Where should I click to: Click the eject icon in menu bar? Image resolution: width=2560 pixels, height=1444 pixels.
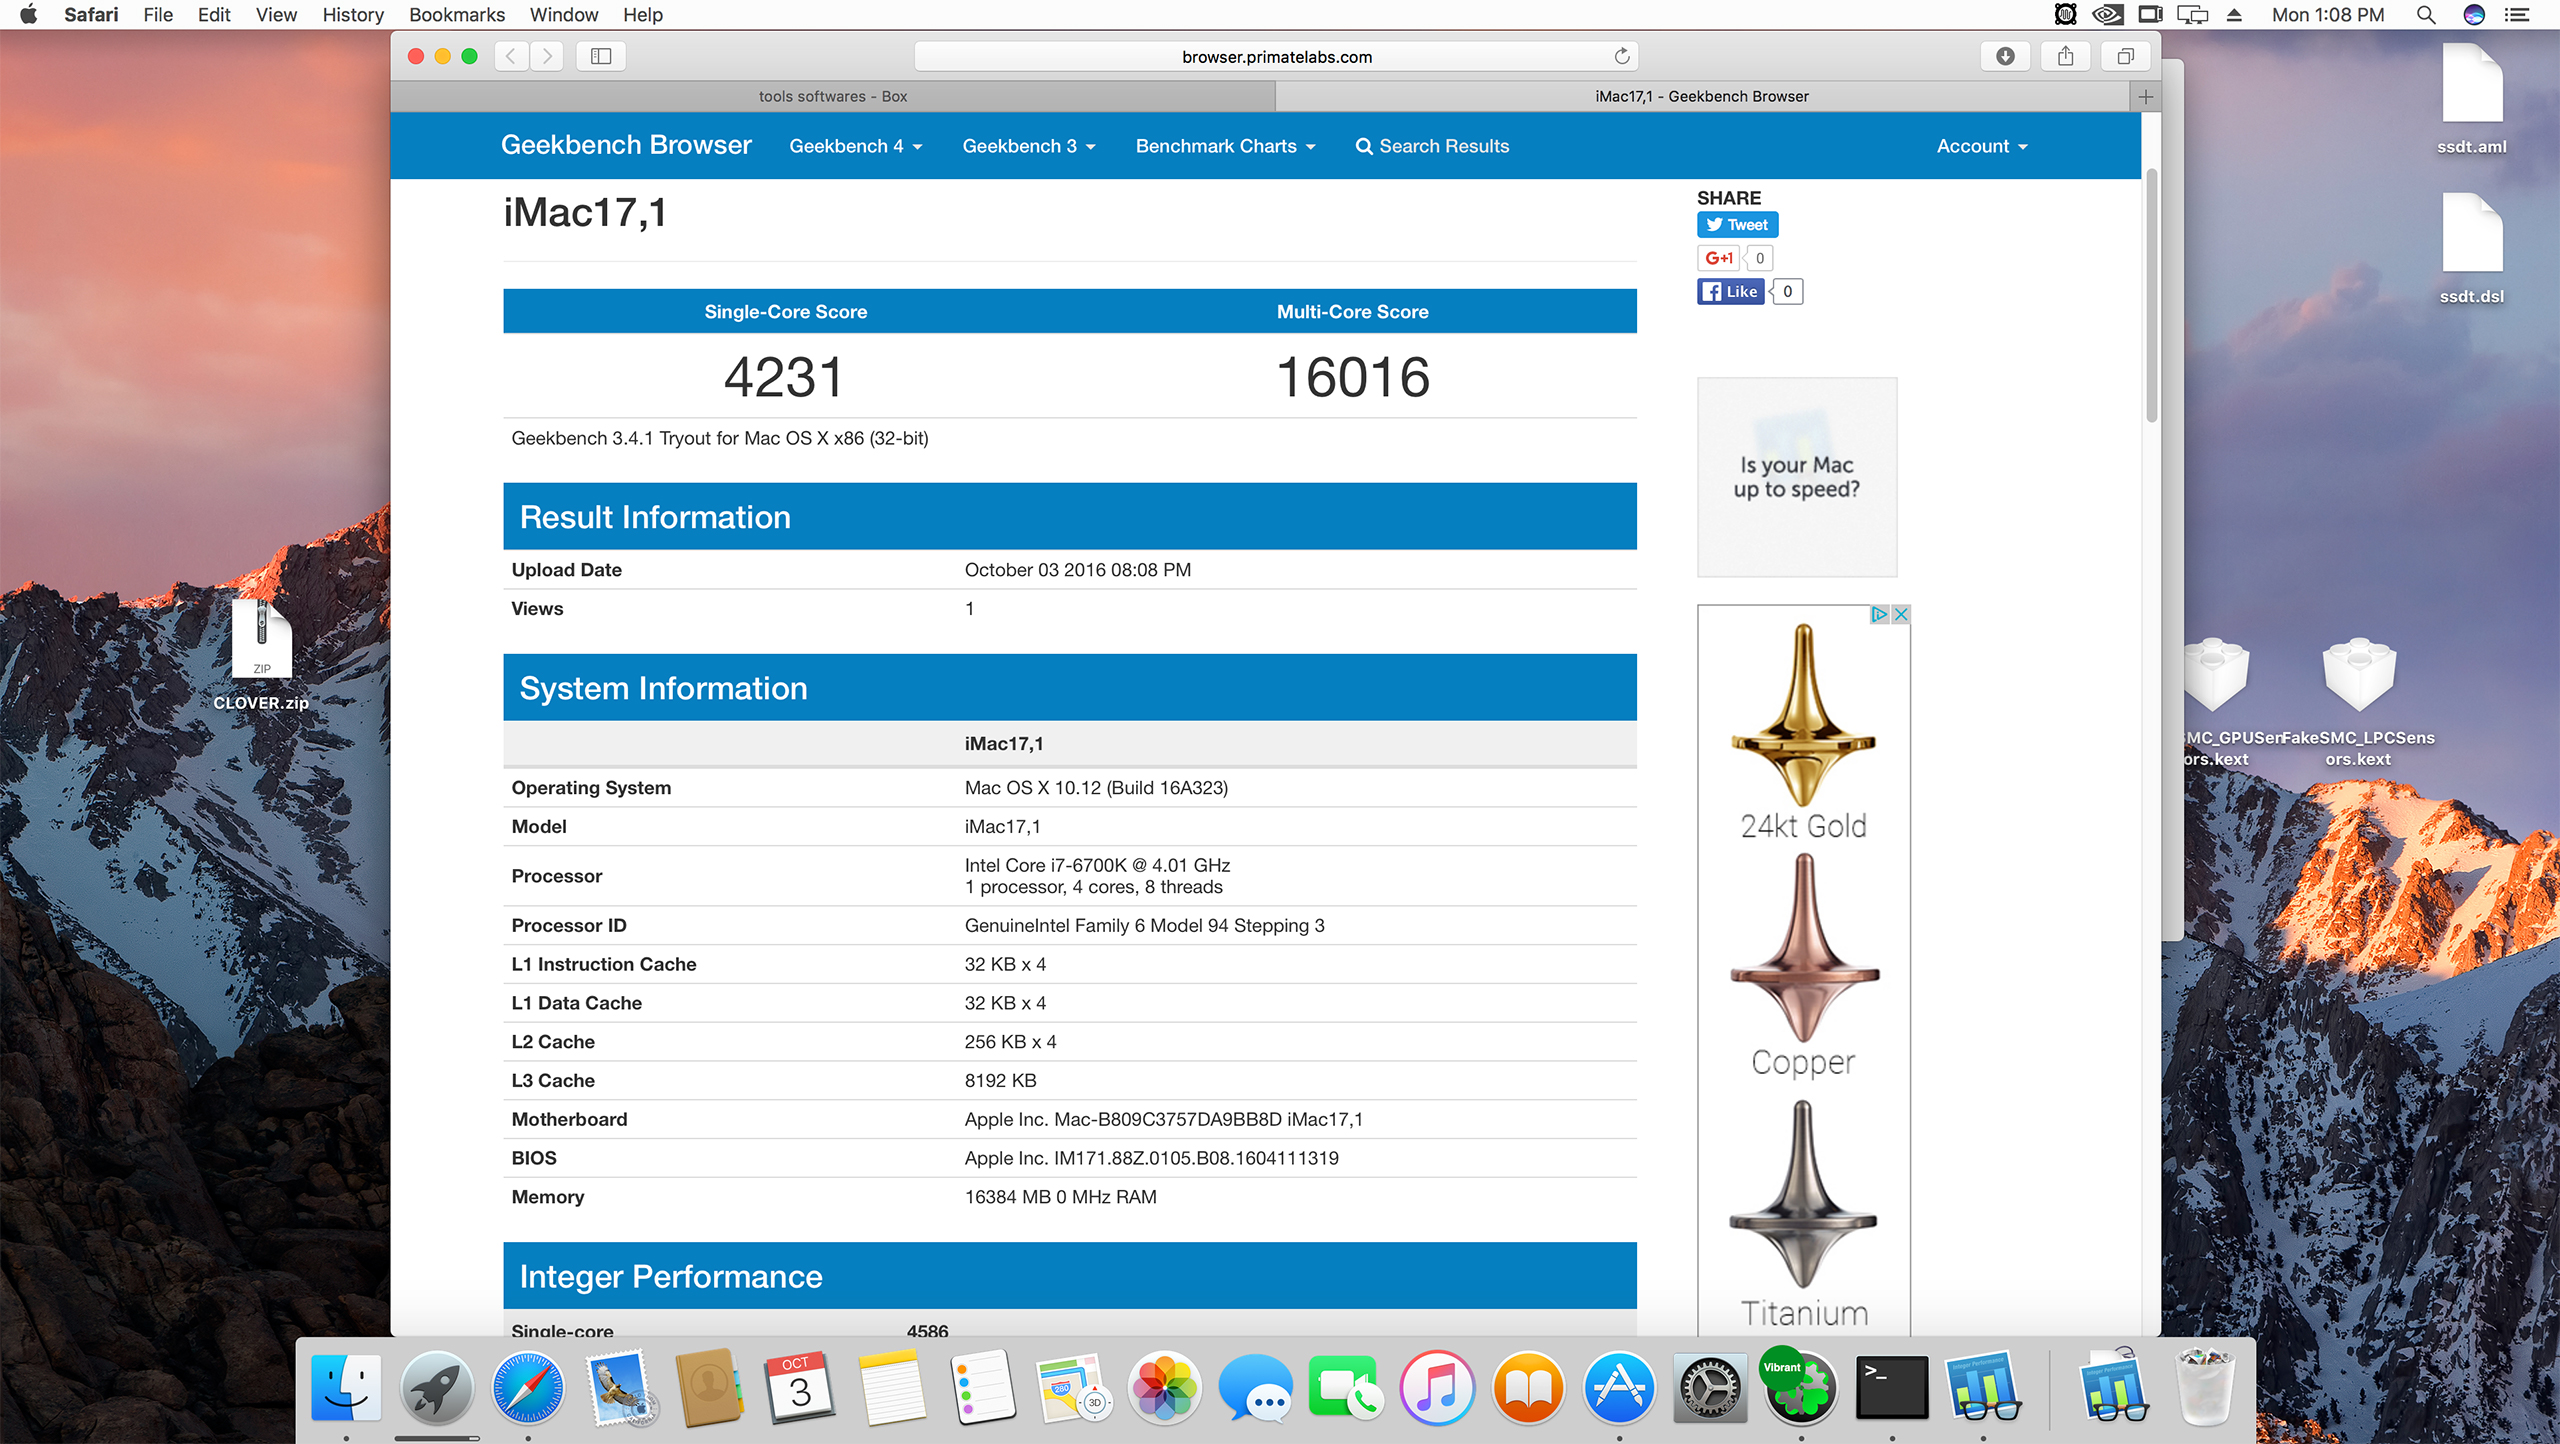click(2234, 15)
